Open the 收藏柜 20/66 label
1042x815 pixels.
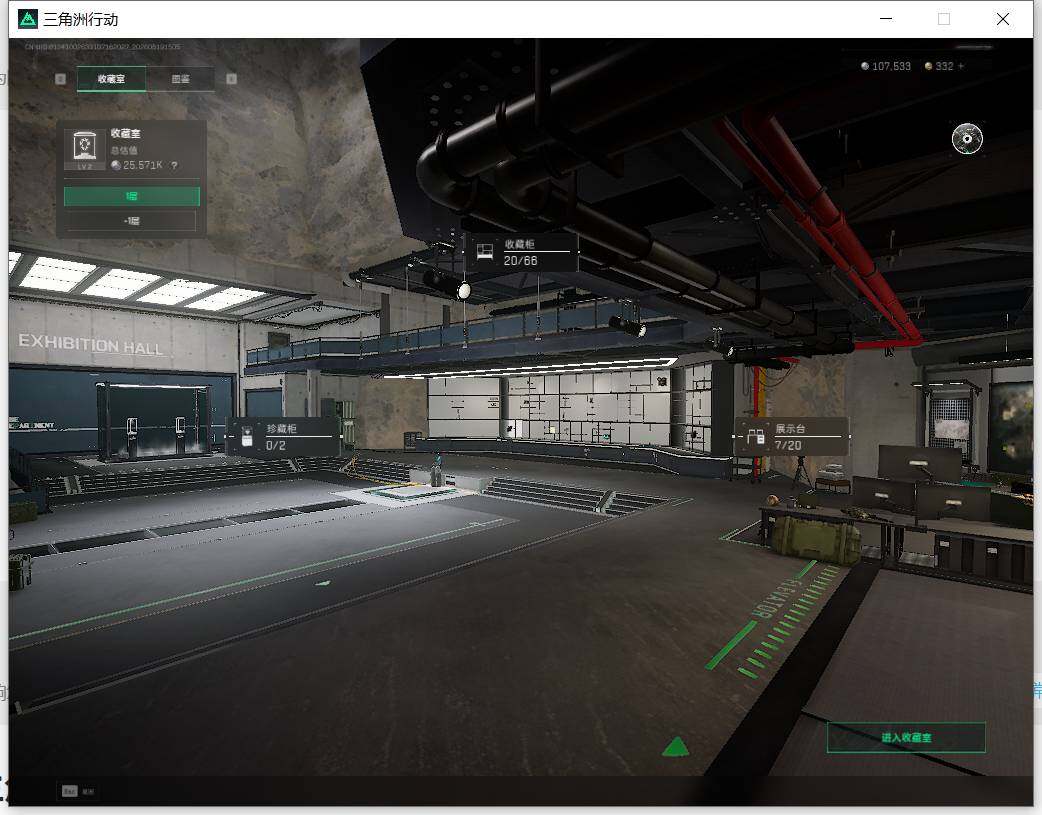click(522, 252)
